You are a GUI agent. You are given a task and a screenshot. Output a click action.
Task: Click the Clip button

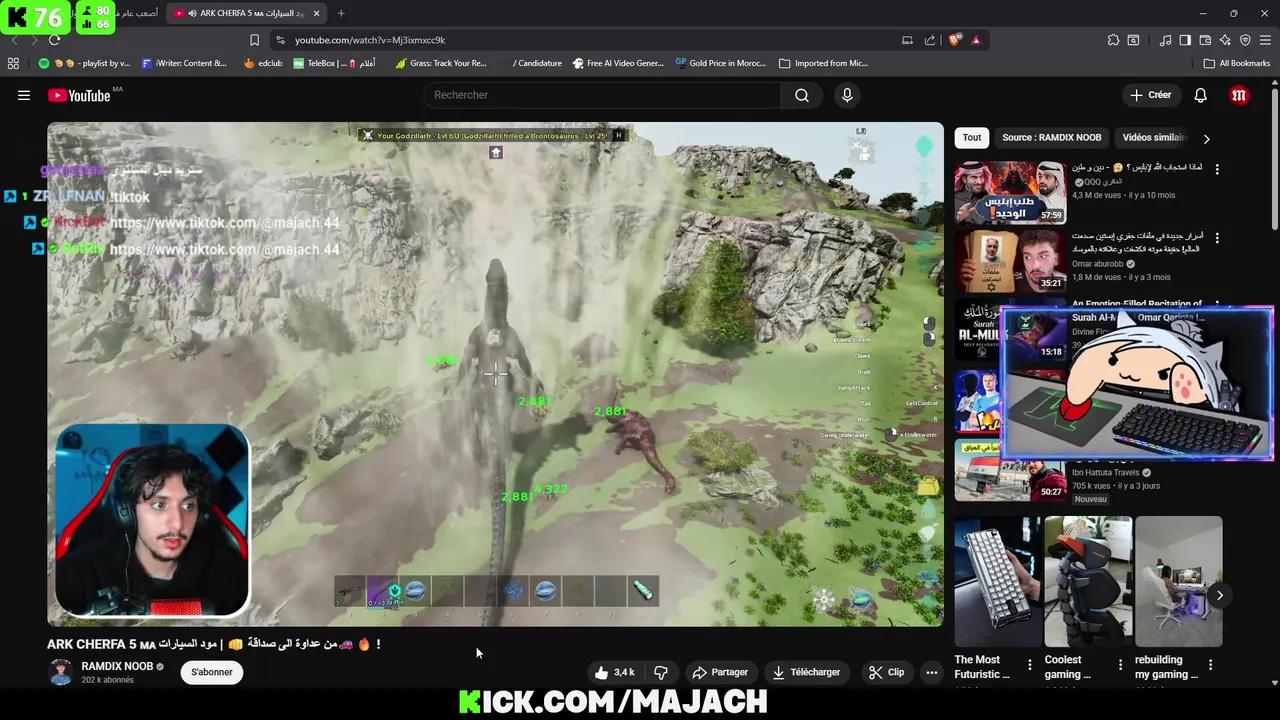click(x=887, y=672)
